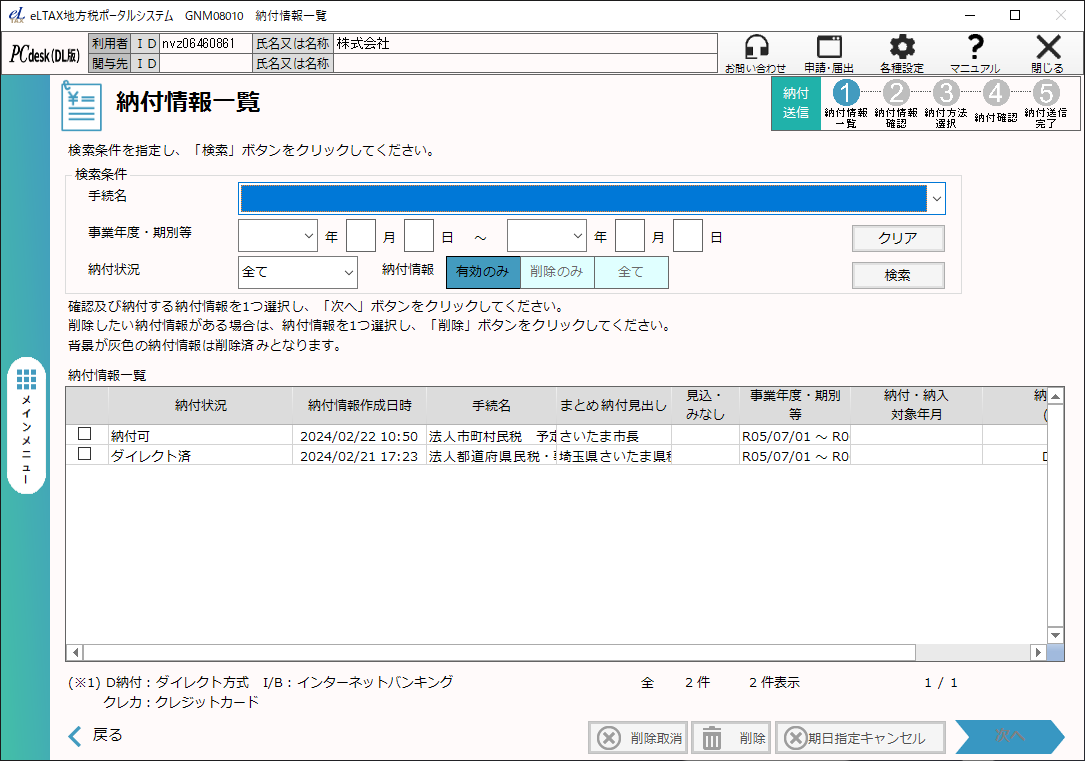Click the クリア button
Image resolution: width=1085 pixels, height=761 pixels.
[897, 238]
